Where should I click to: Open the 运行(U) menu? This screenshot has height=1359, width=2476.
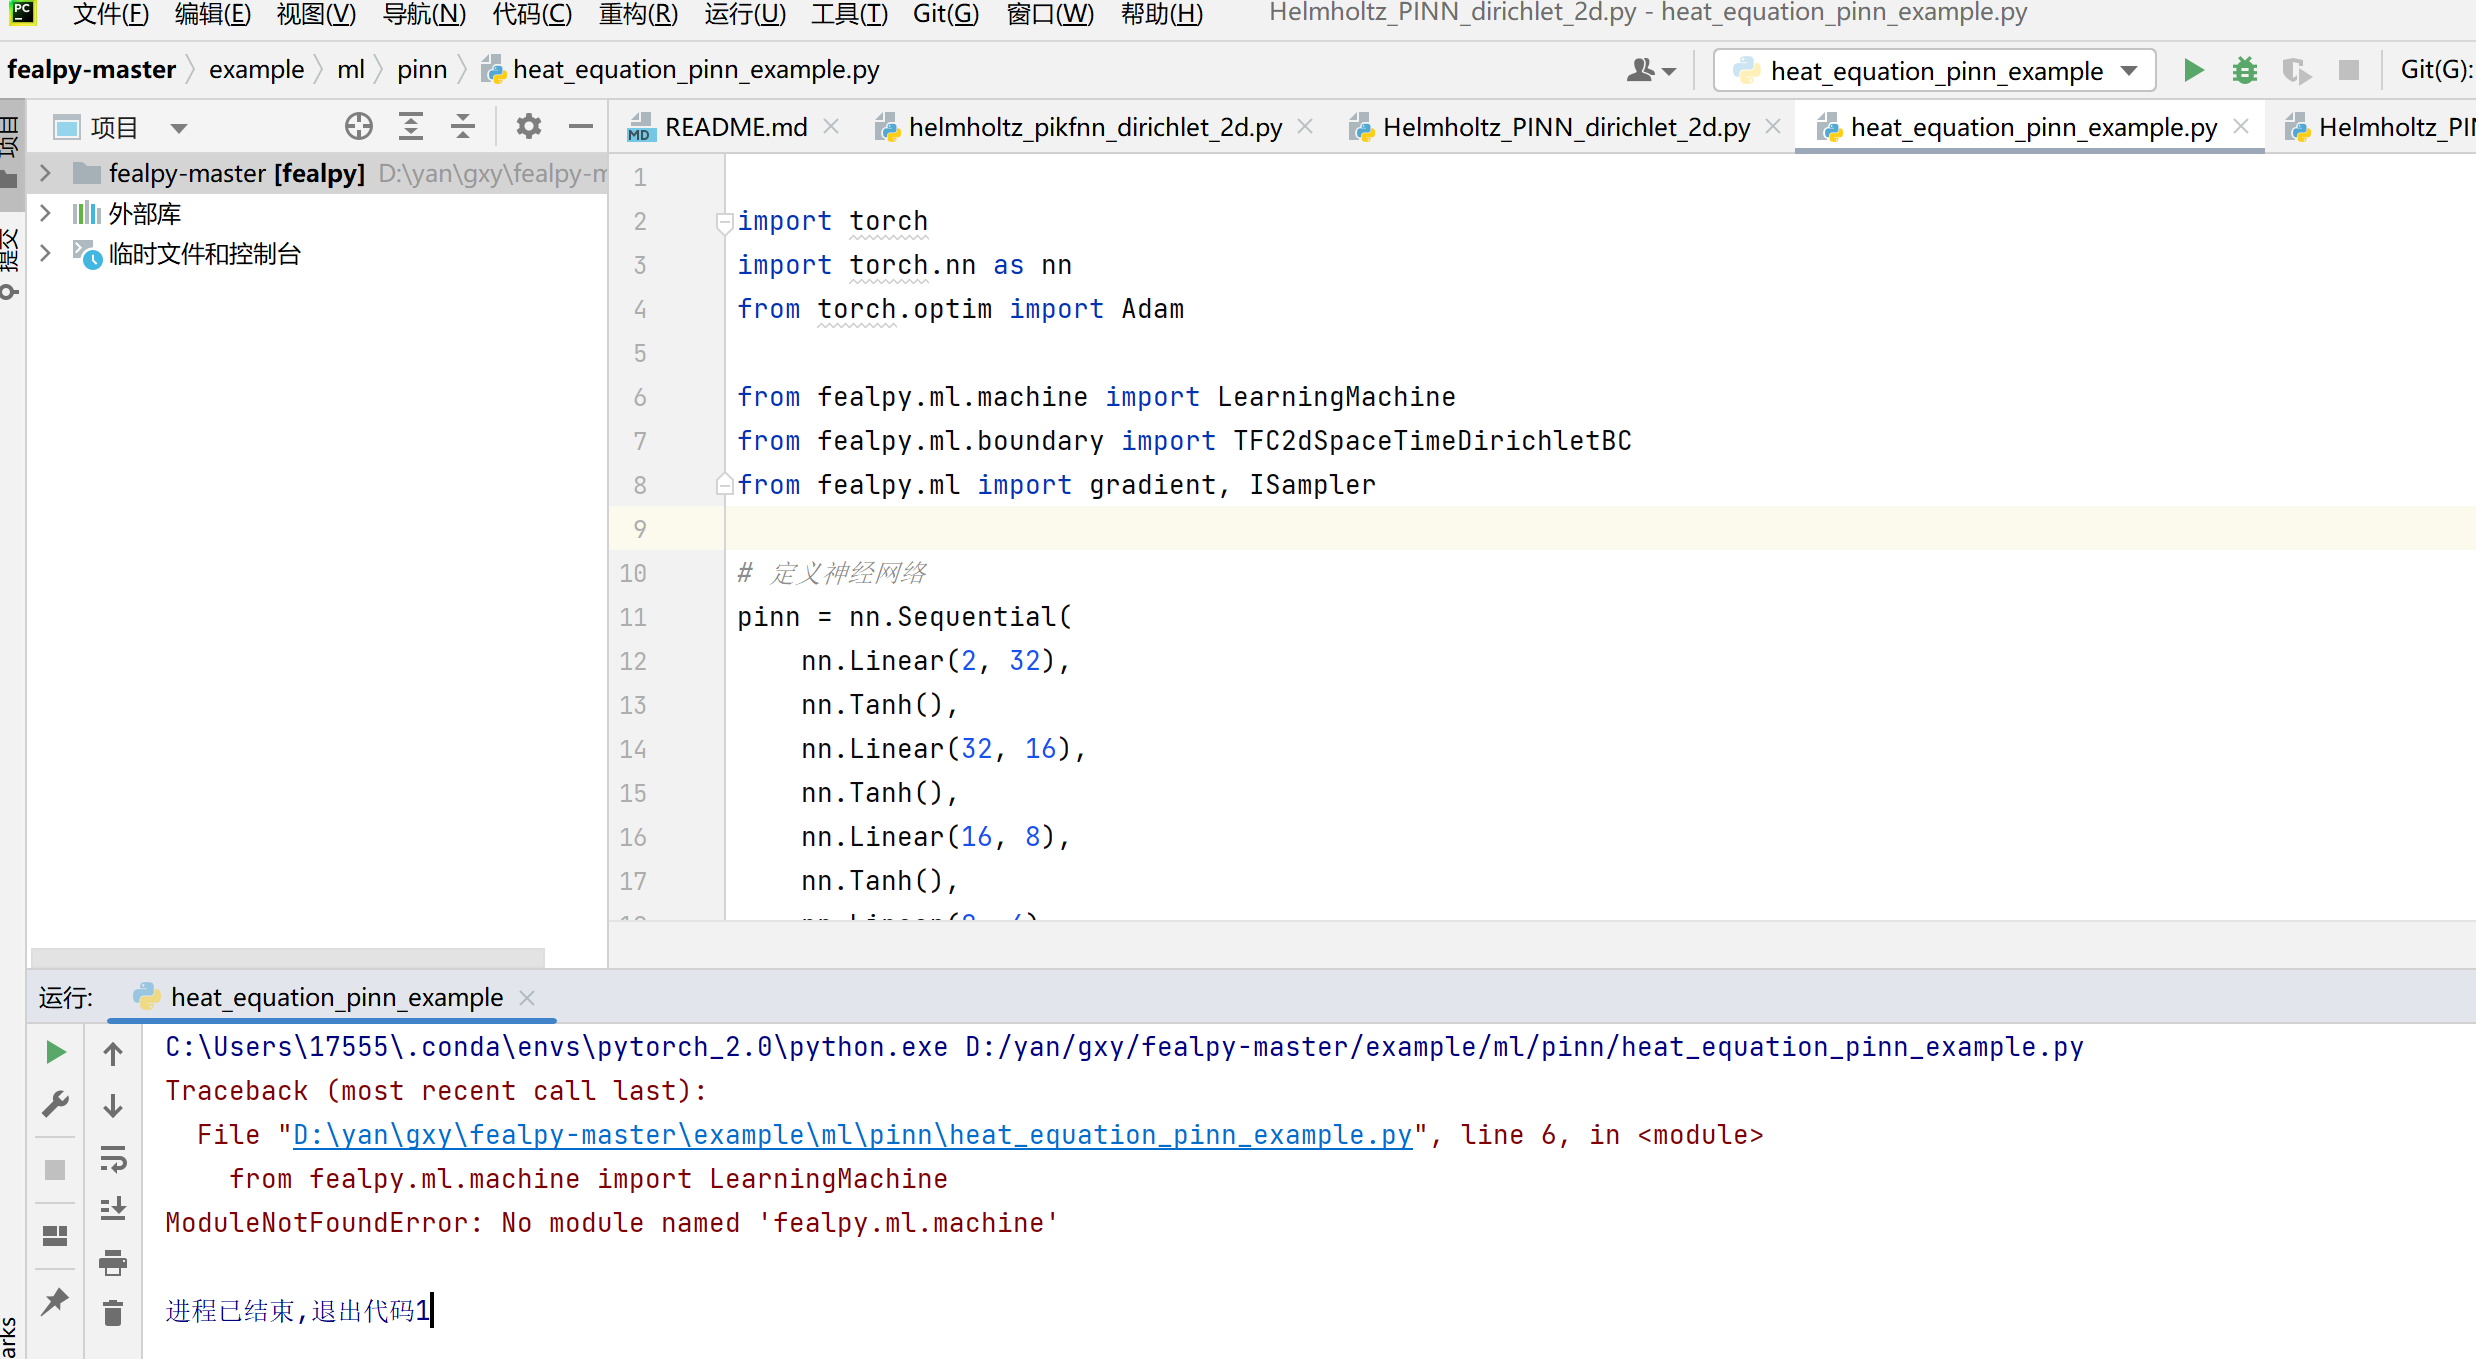point(745,14)
